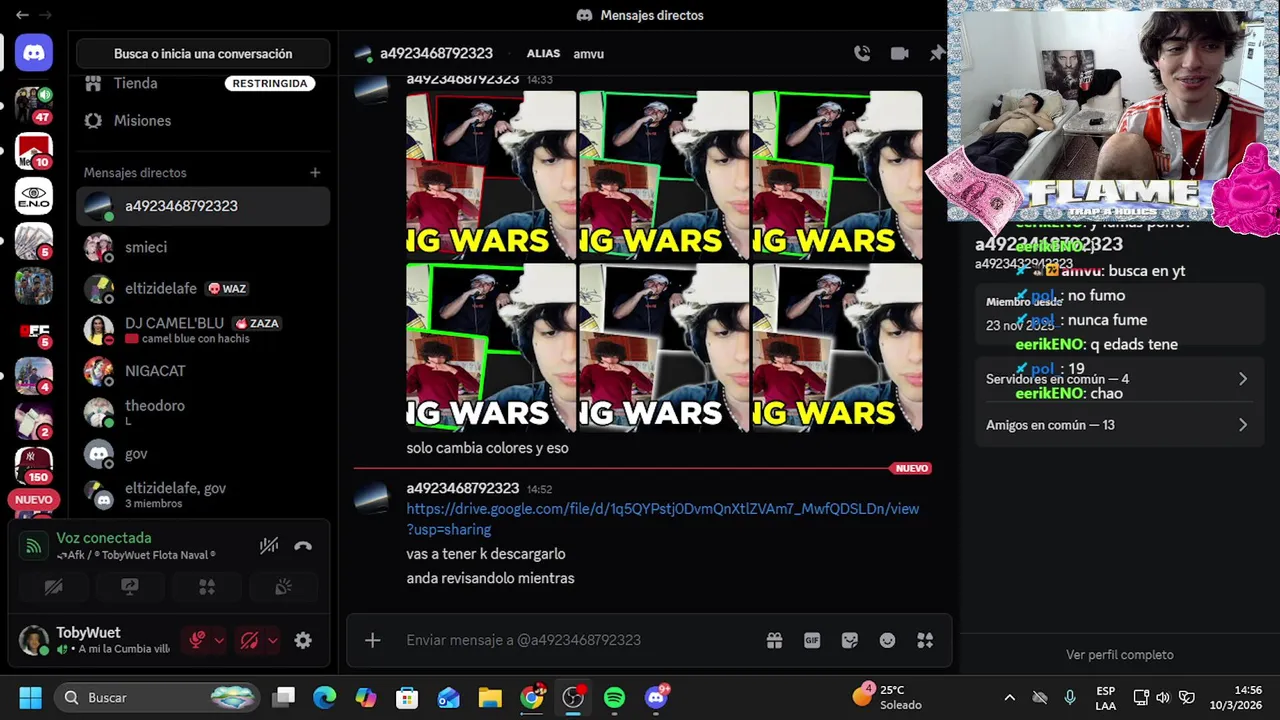The width and height of the screenshot is (1280, 720).
Task: Open group chat eltizidelafe, gov
Action: 203,495
